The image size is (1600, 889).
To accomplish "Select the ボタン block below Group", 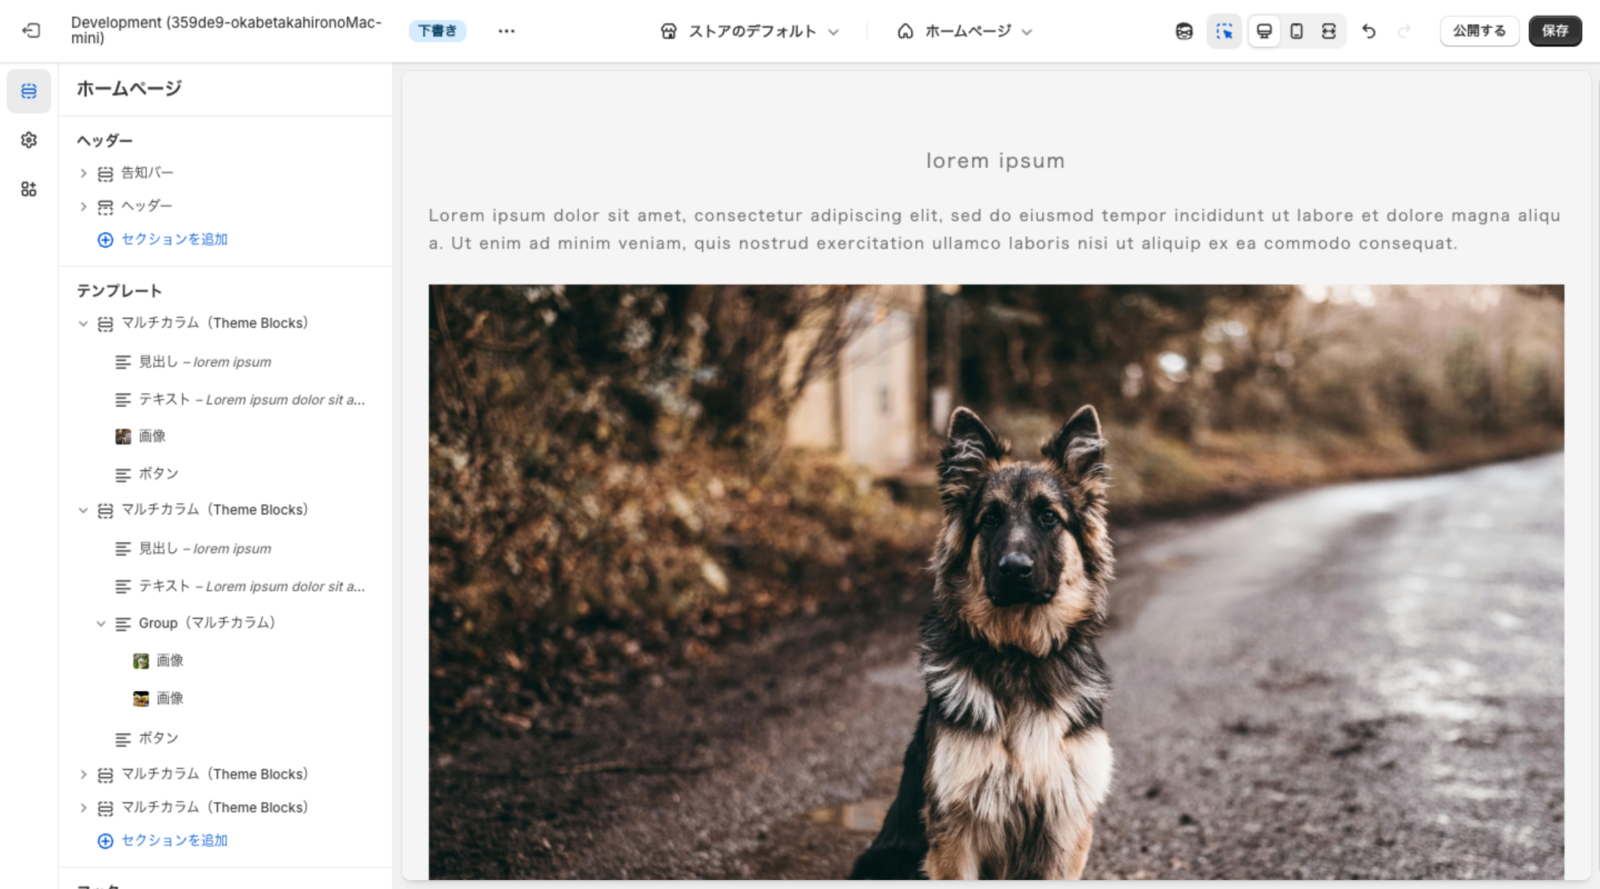I will click(158, 739).
